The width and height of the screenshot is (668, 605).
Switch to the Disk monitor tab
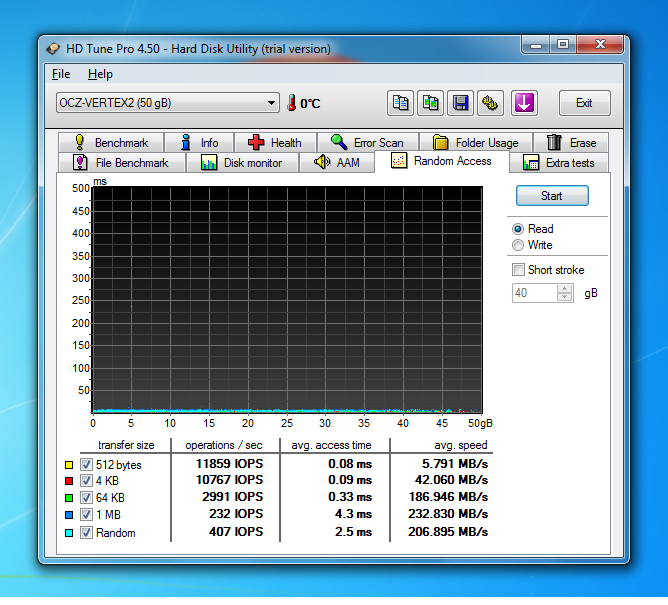pyautogui.click(x=241, y=163)
